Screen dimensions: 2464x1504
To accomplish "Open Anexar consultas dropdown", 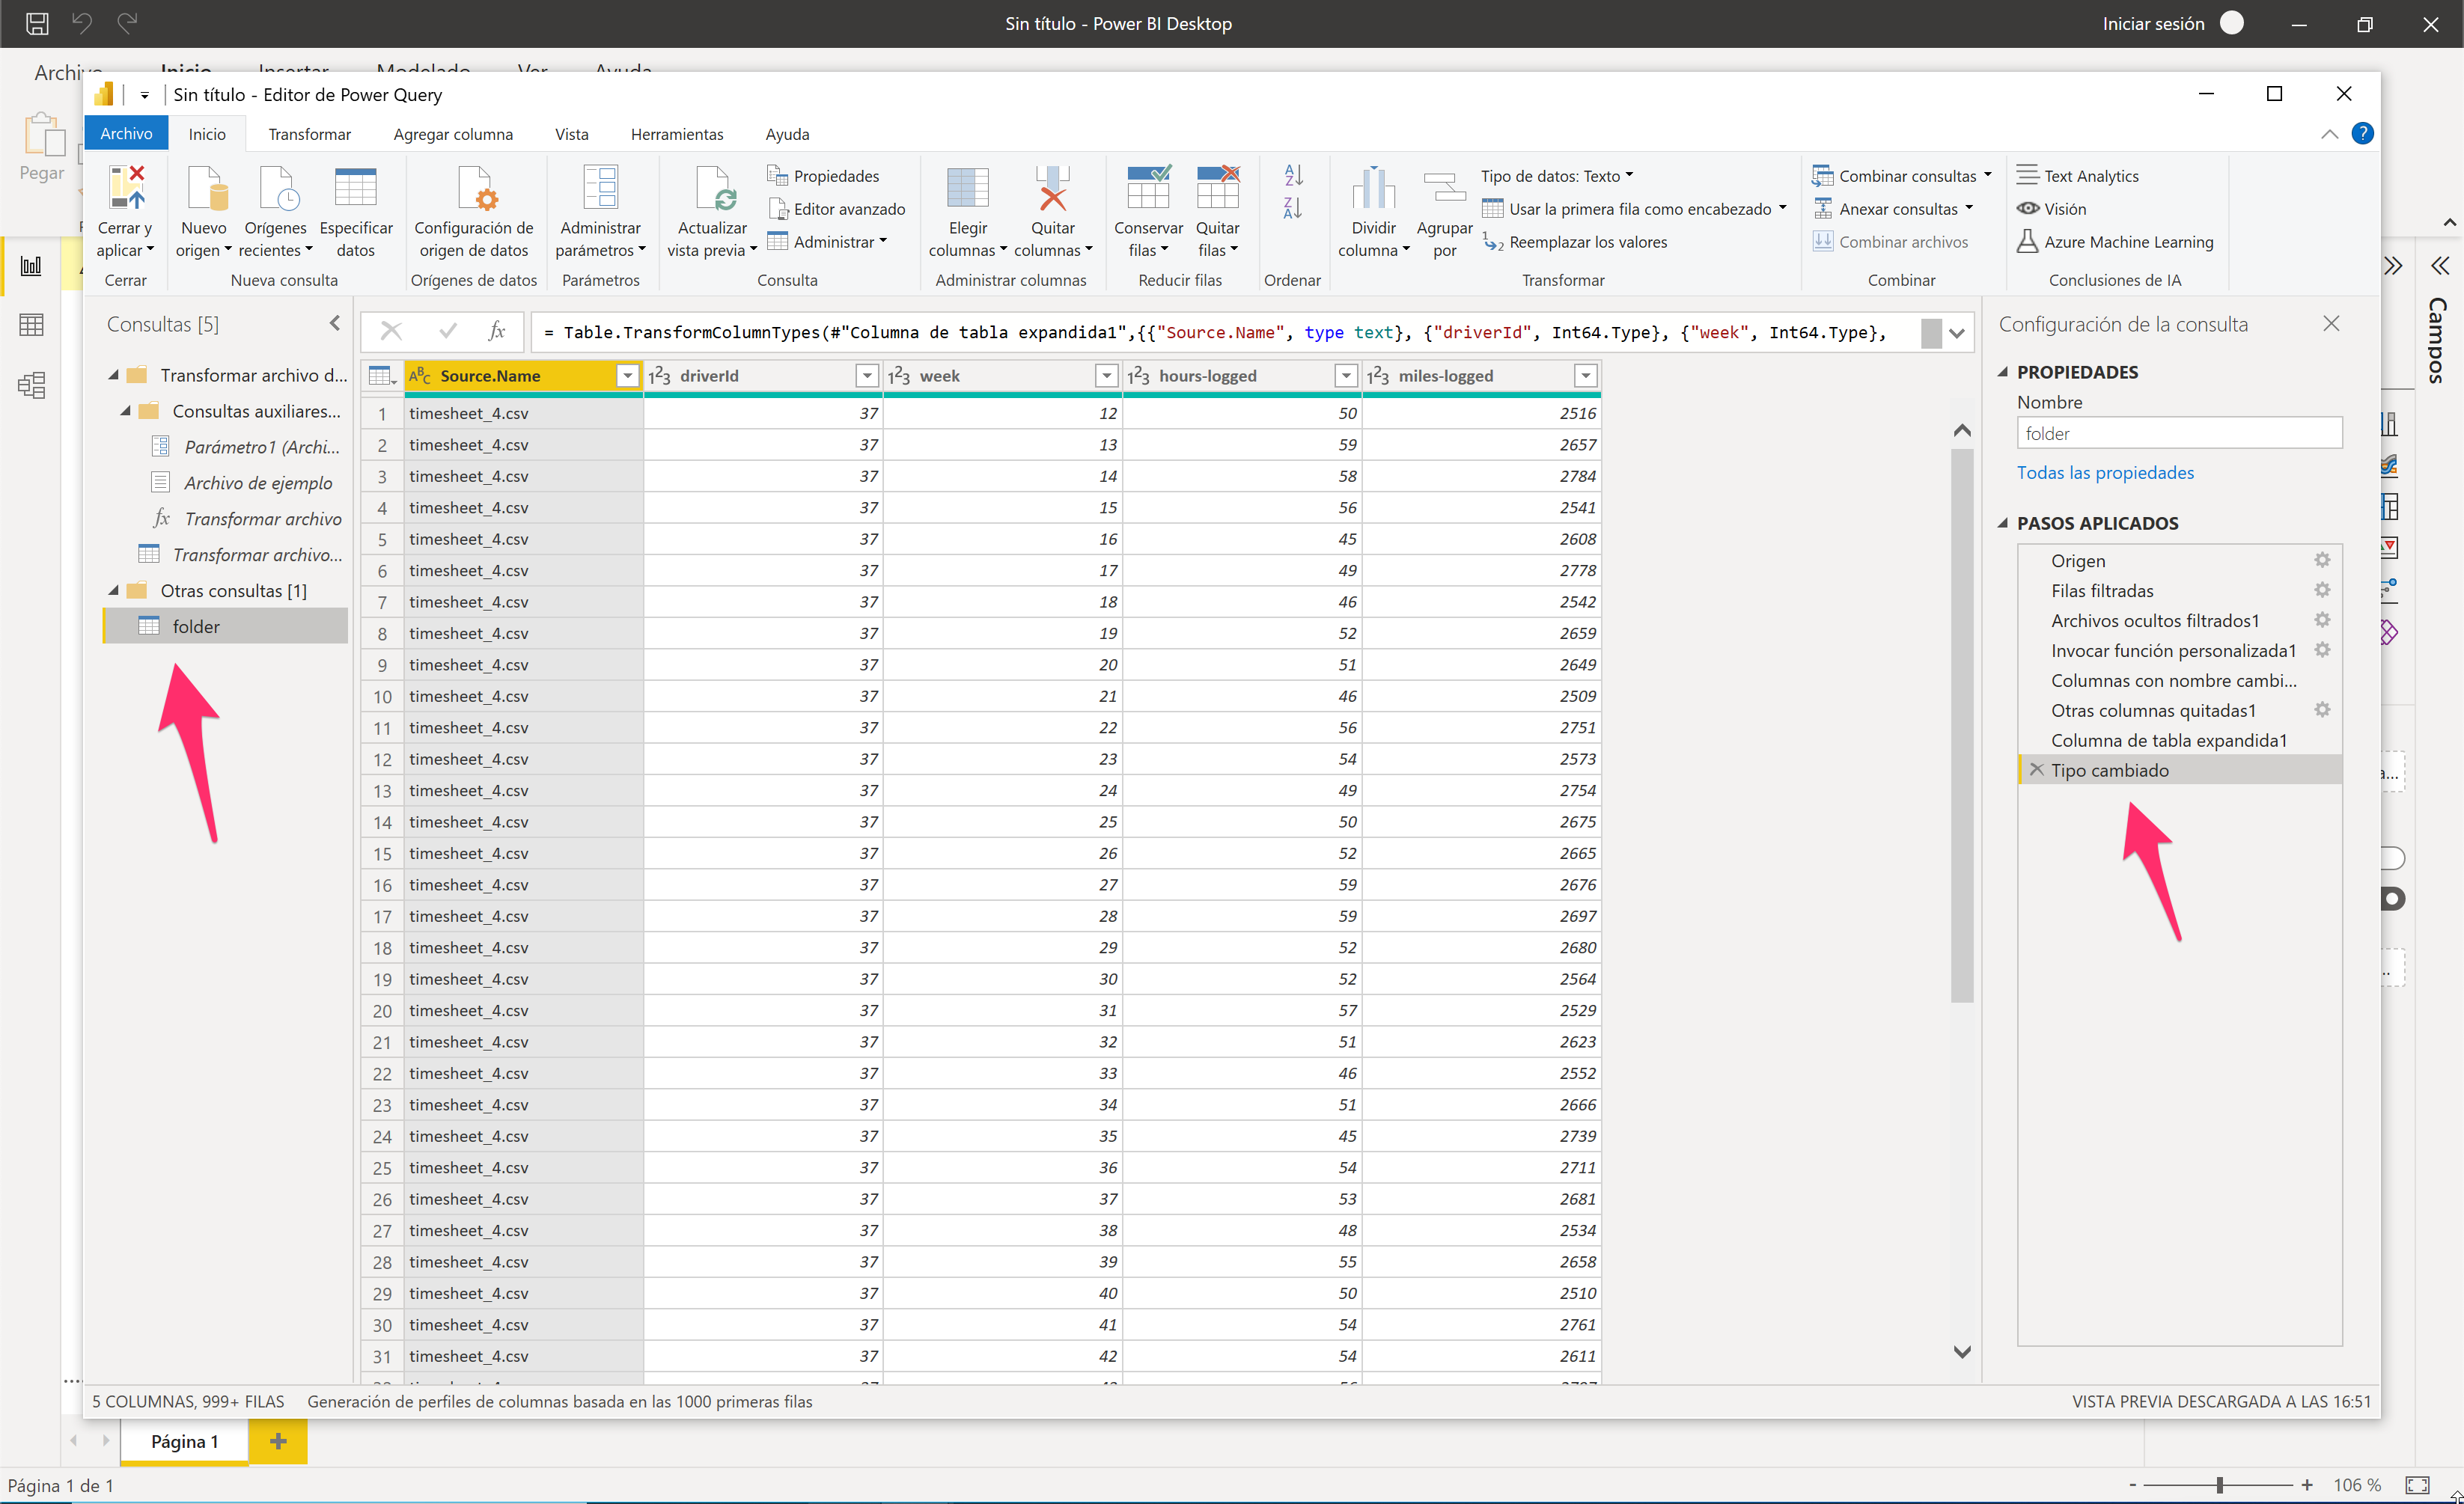I will click(x=1893, y=209).
